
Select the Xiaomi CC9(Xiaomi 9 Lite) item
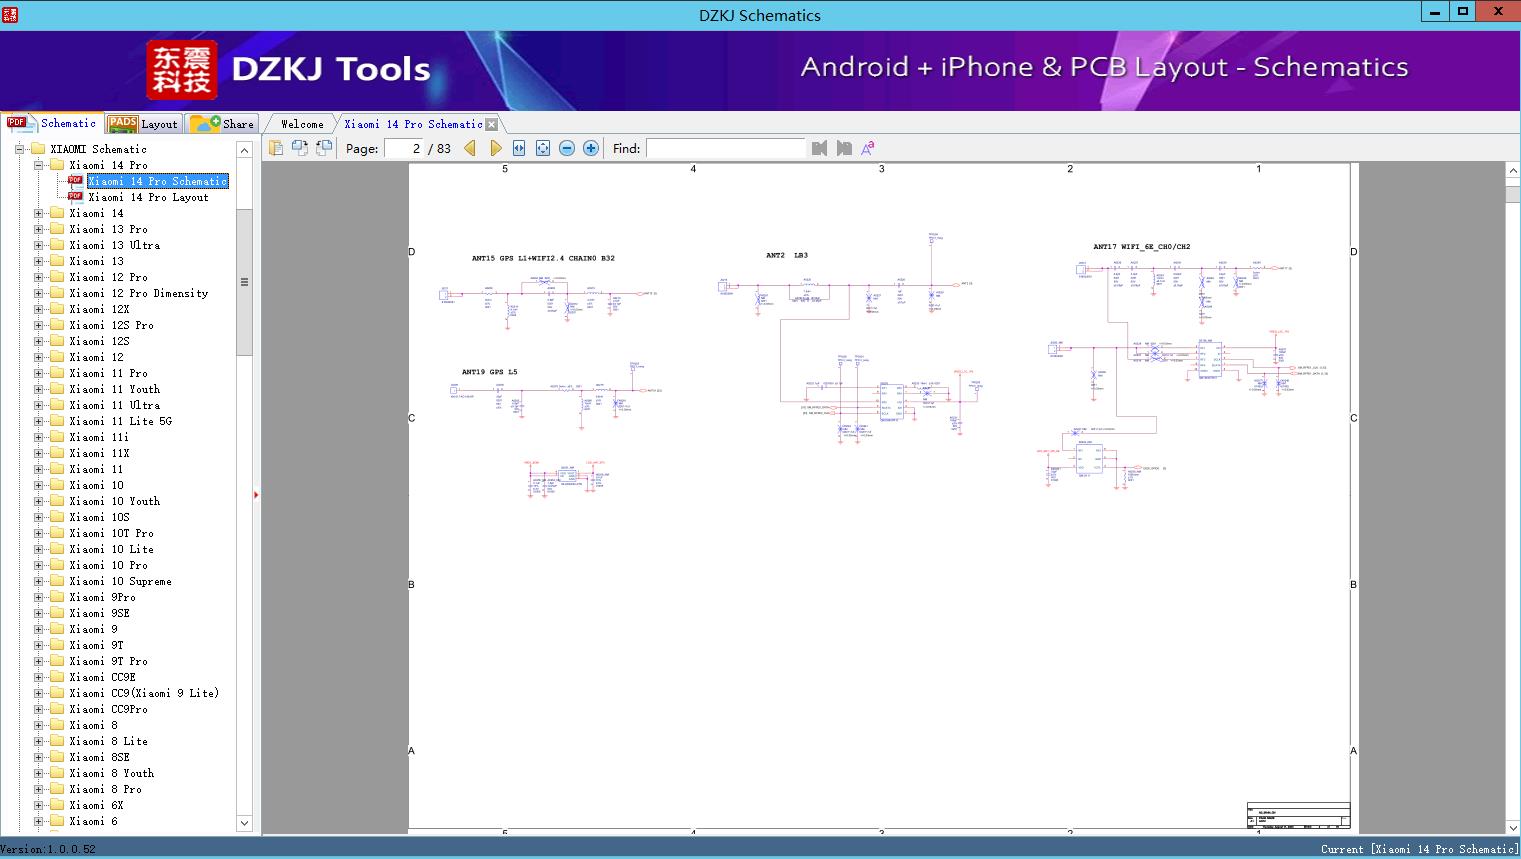coord(144,693)
